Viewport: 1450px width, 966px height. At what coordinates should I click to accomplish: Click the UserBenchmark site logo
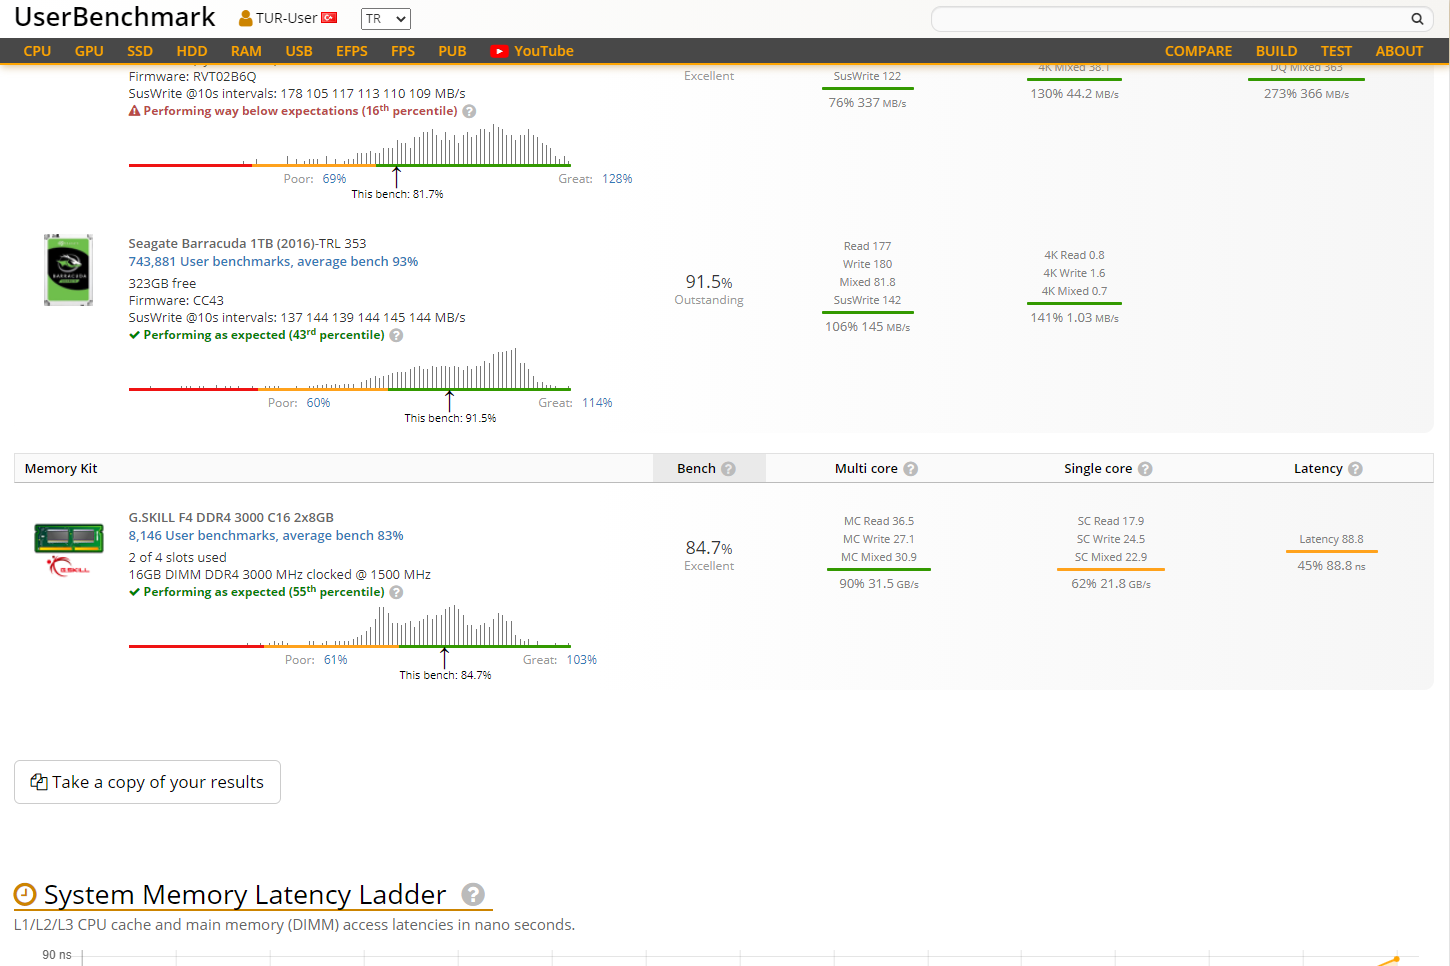pos(115,17)
